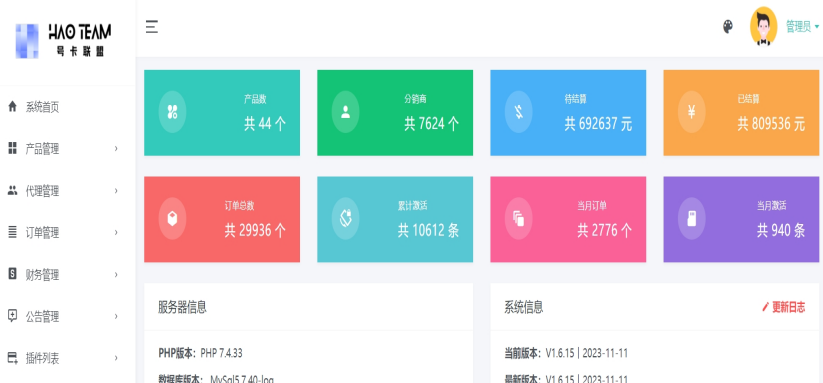Click the 累计激活 card circle icon
The width and height of the screenshot is (823, 383).
click(x=345, y=218)
